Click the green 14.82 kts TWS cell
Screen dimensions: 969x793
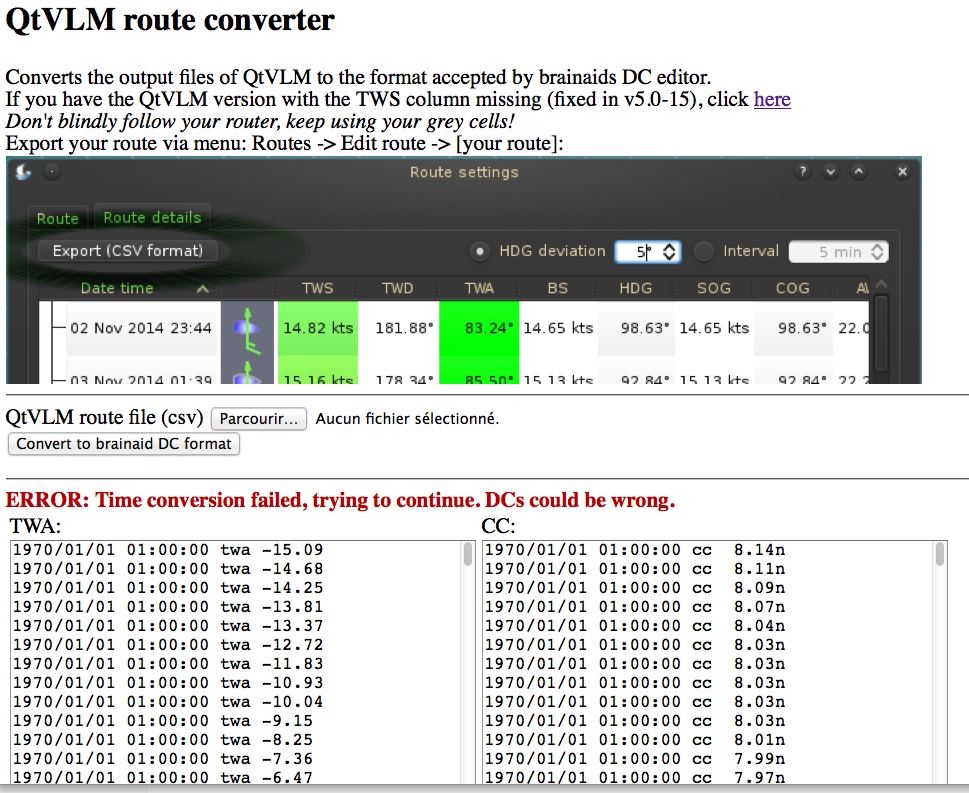tap(318, 328)
